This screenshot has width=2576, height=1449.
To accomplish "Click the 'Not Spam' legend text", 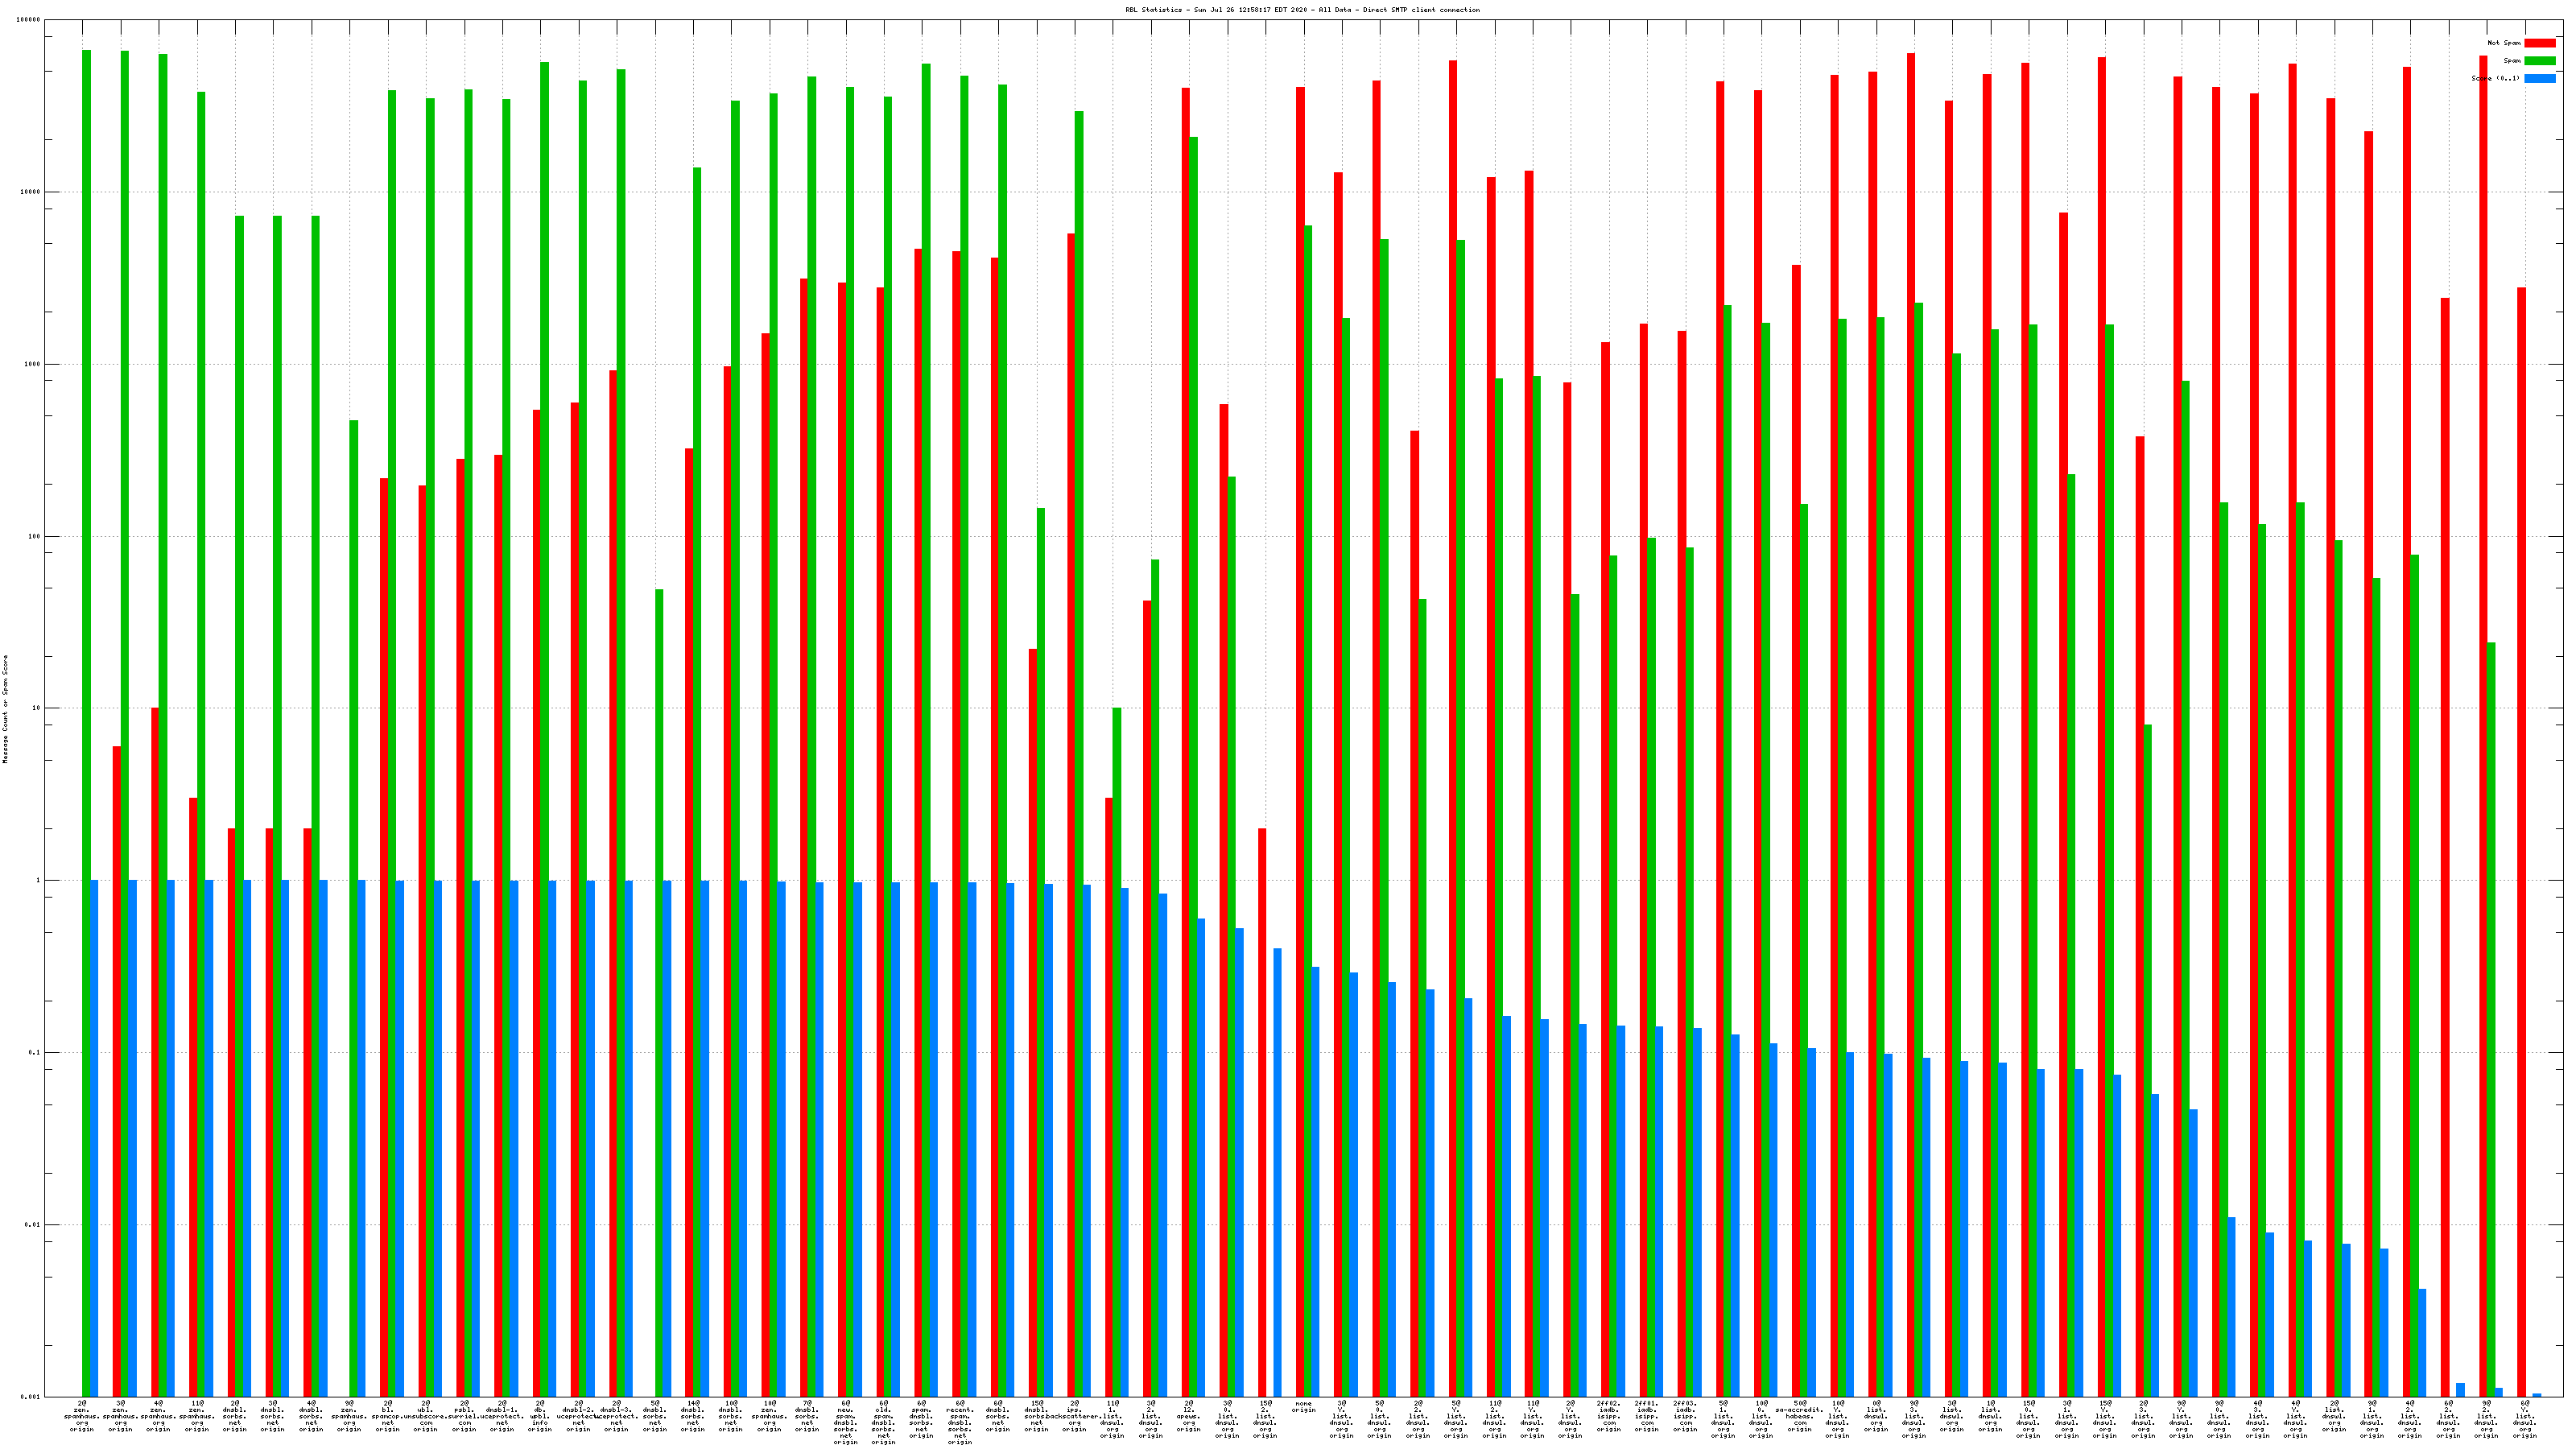I will 2504,43.
